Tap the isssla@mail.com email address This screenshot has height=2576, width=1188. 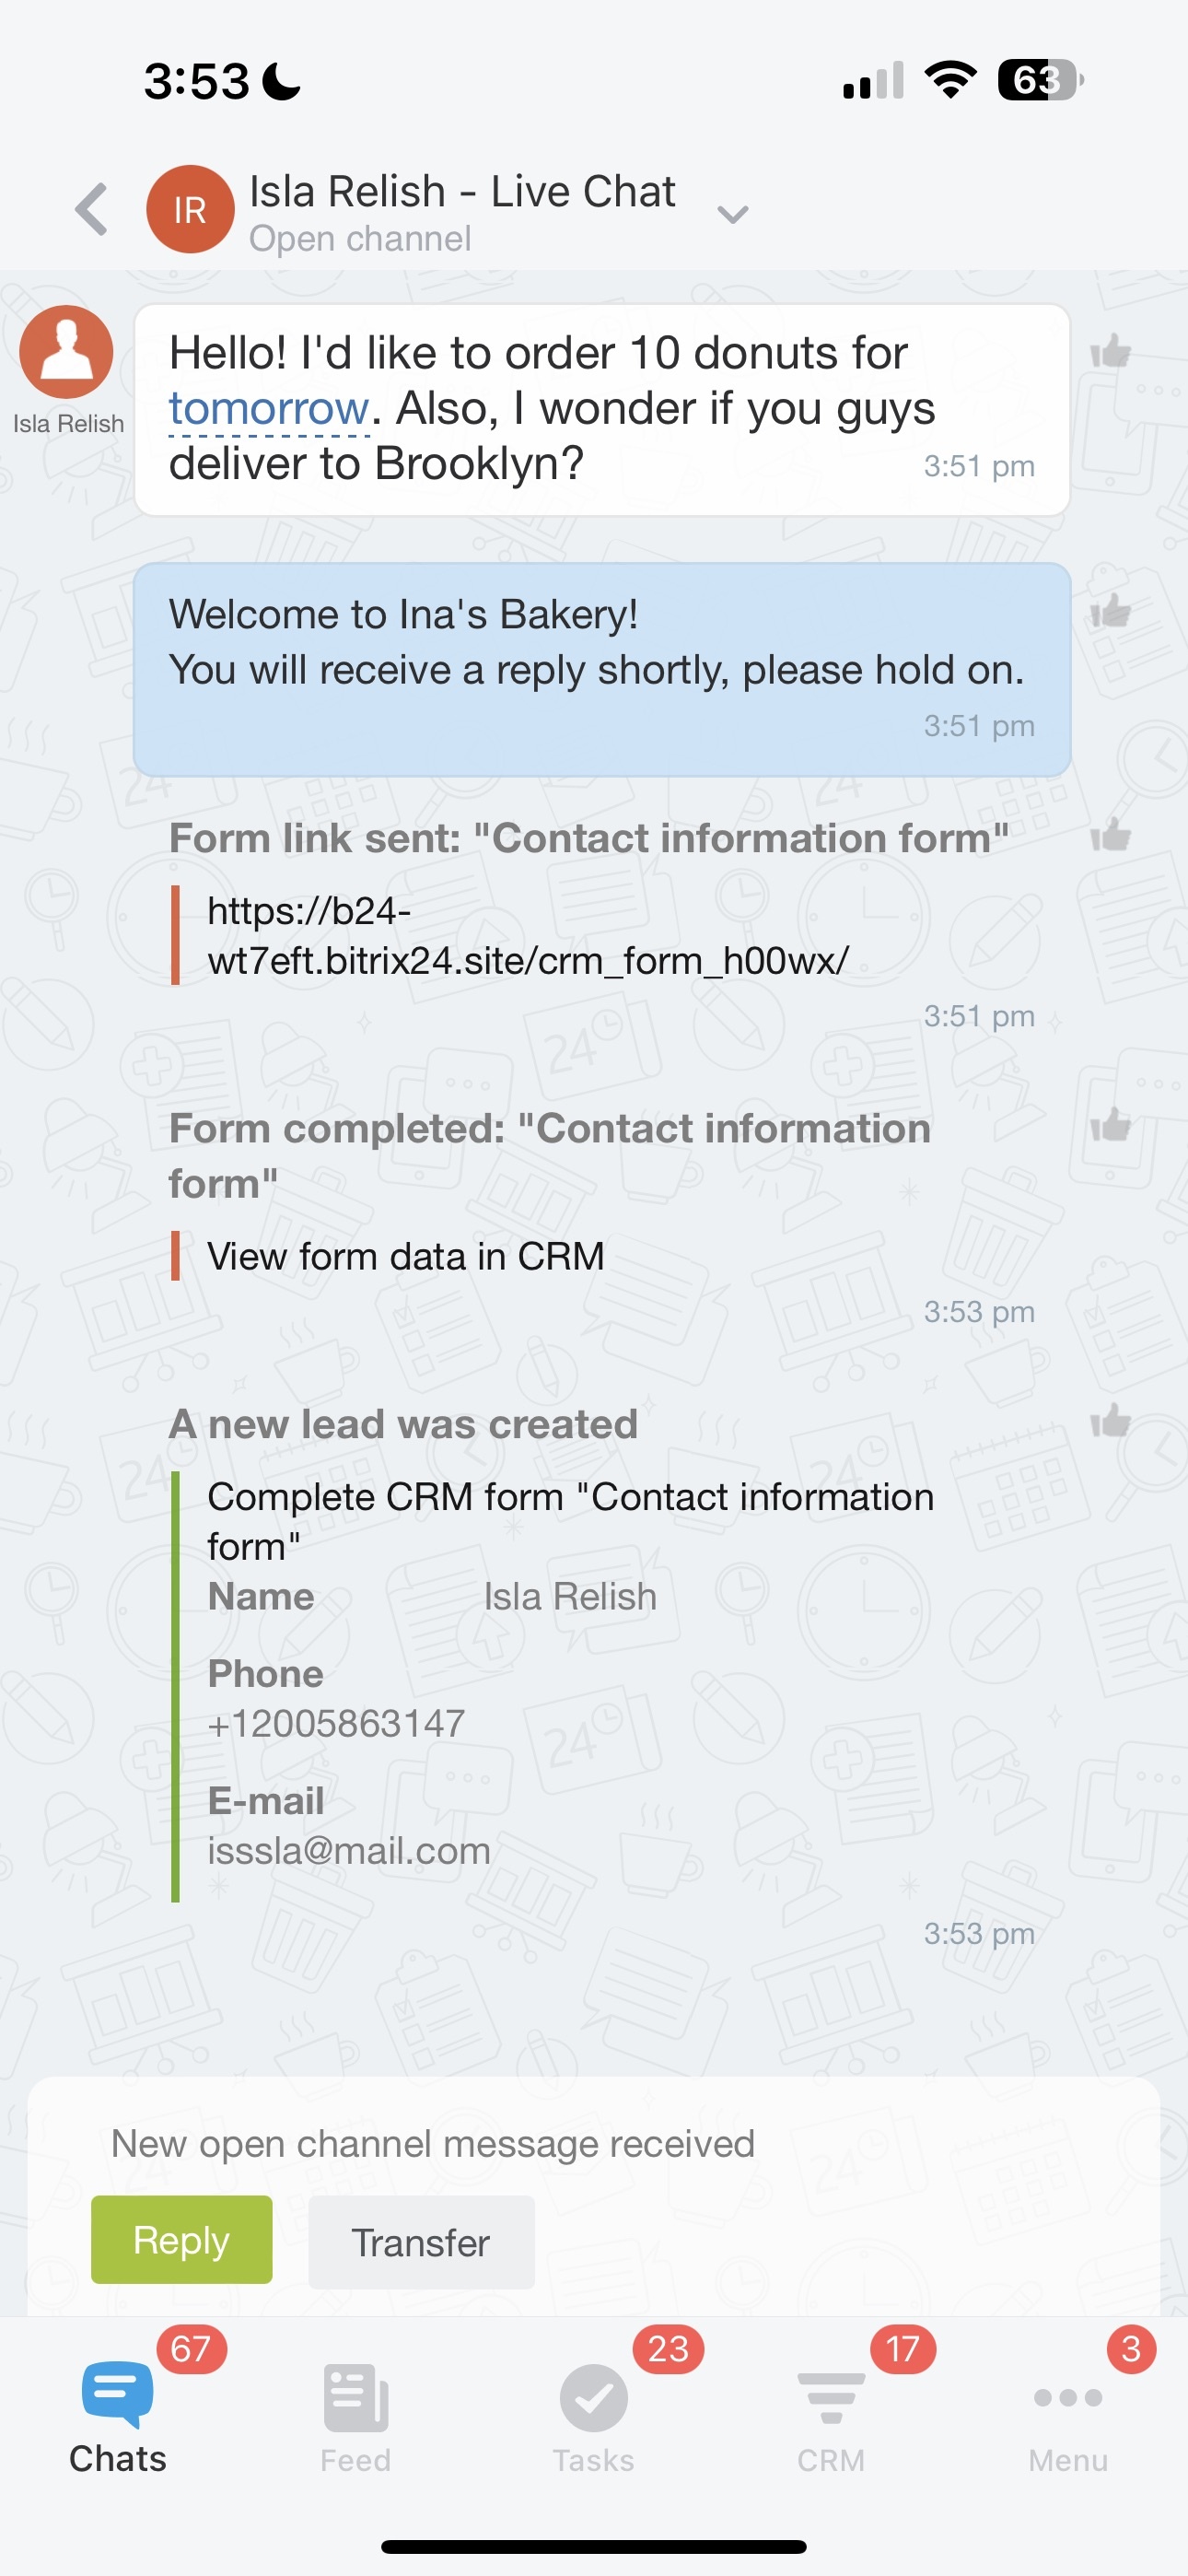point(349,1850)
